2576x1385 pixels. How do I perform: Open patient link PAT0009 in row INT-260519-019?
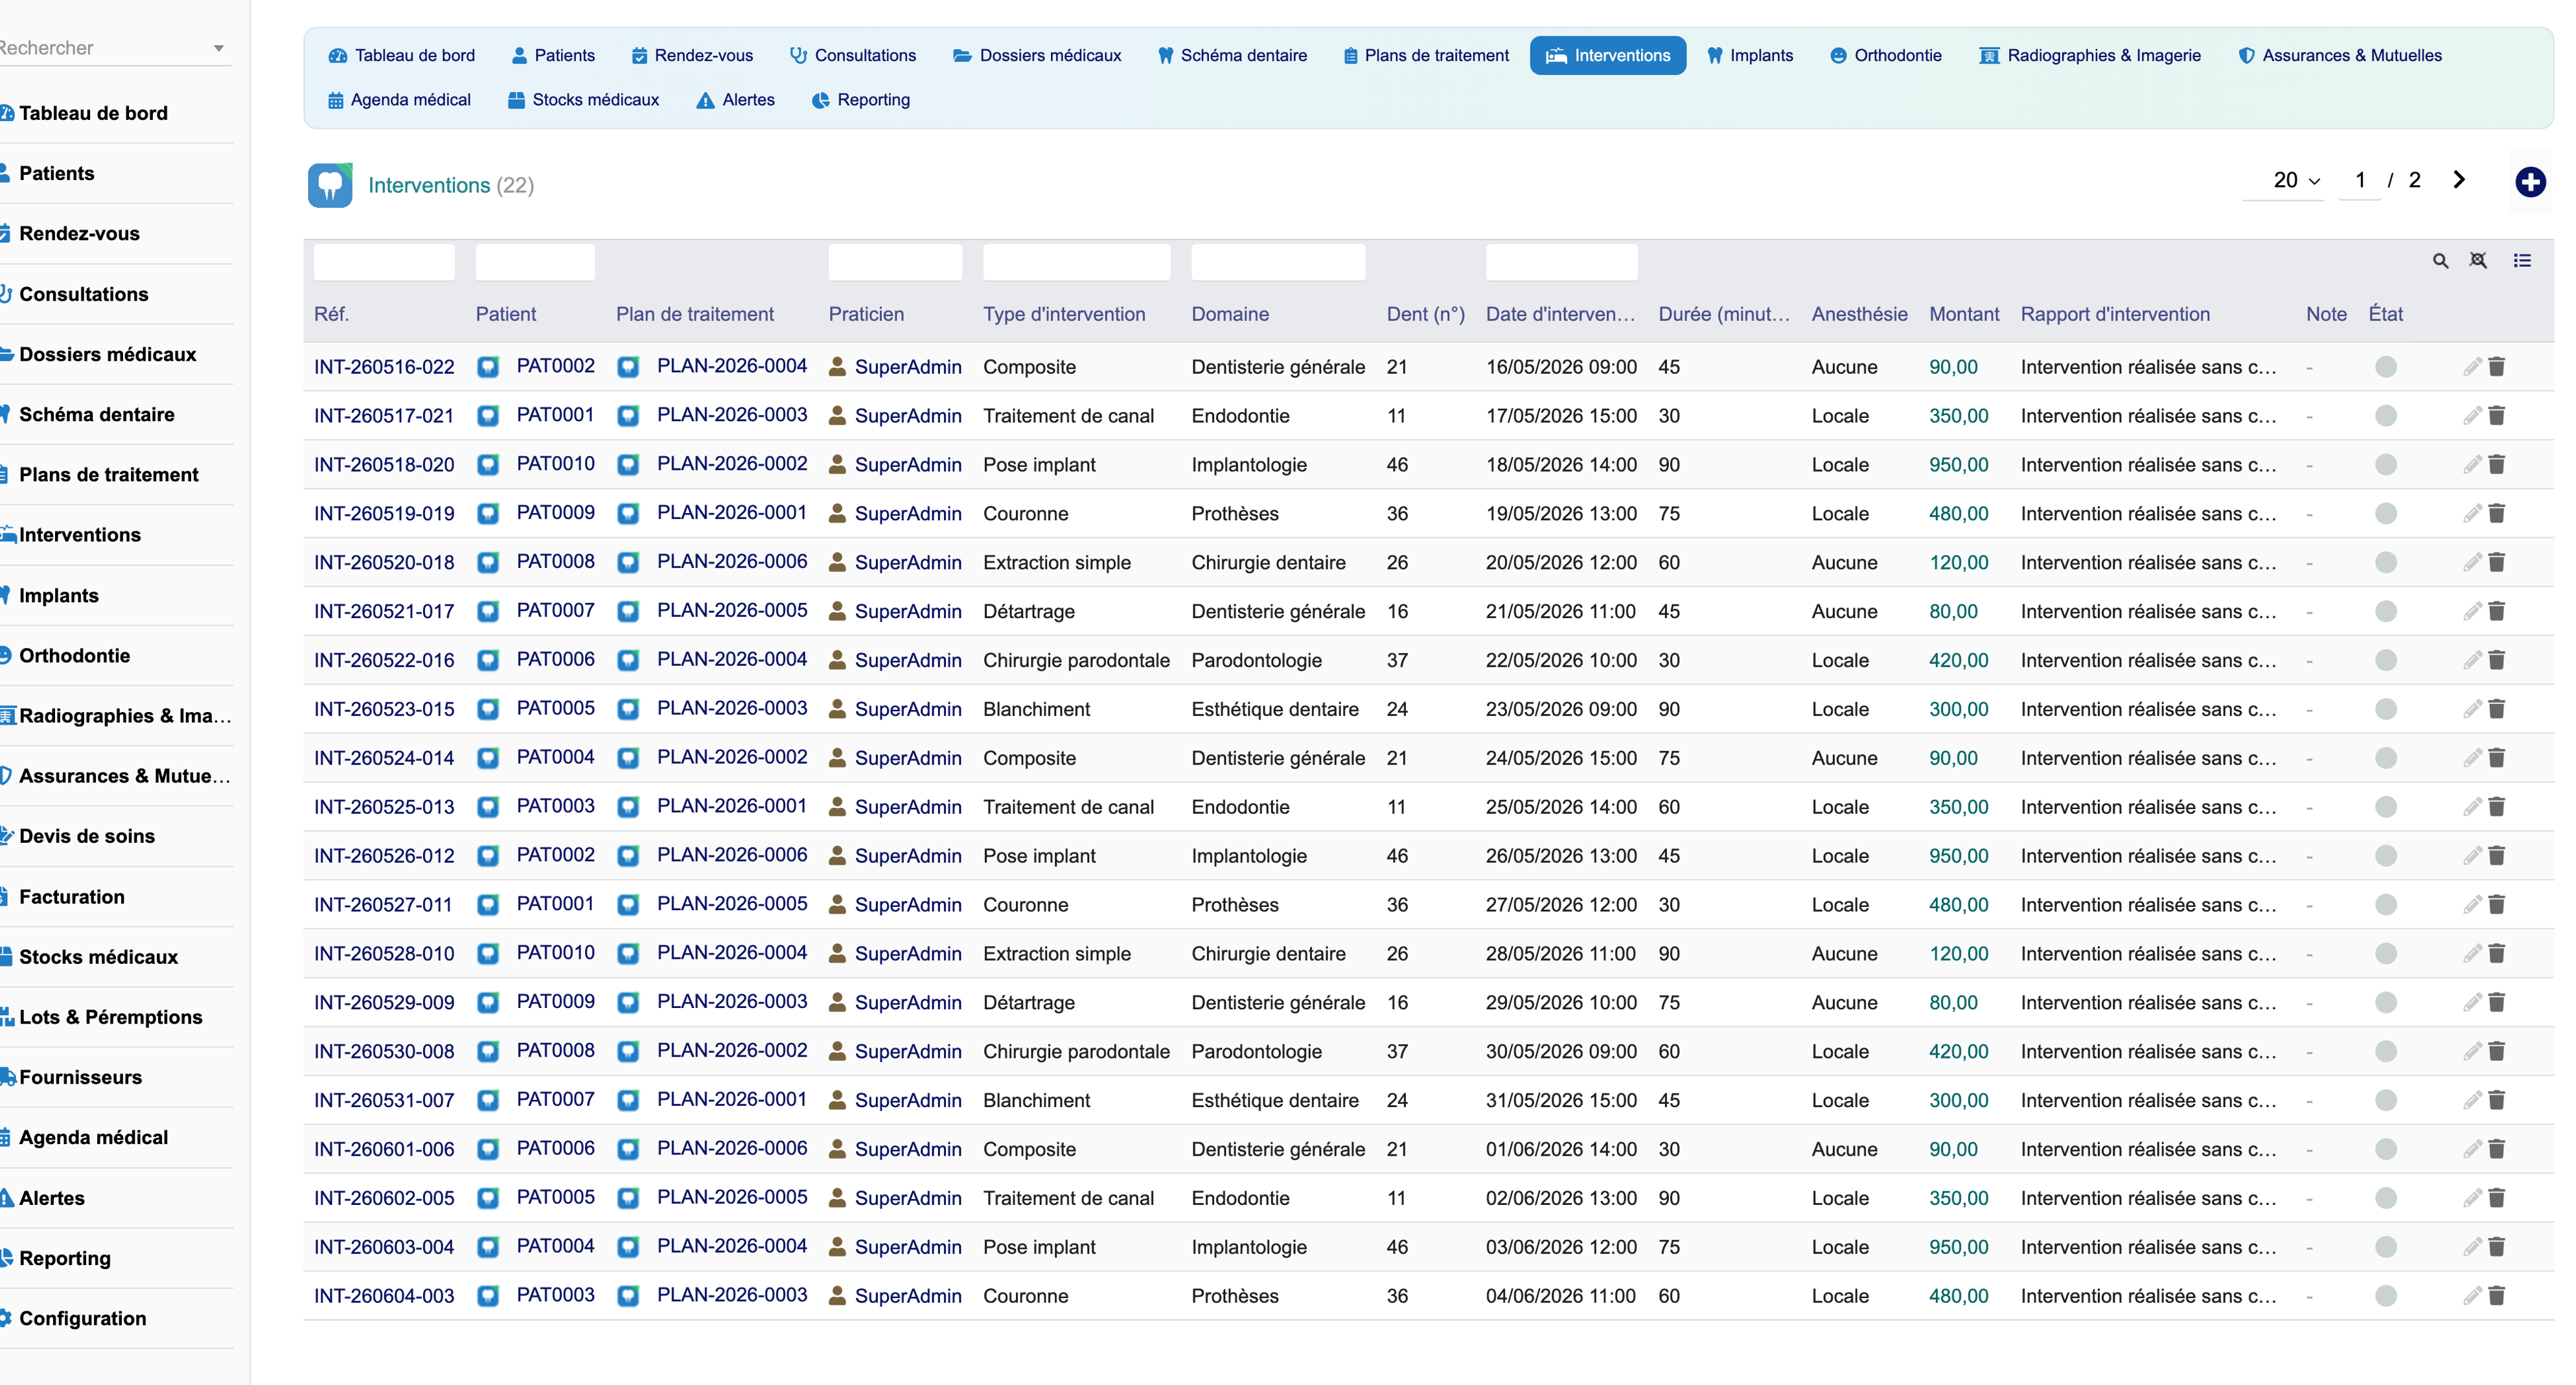click(x=555, y=512)
